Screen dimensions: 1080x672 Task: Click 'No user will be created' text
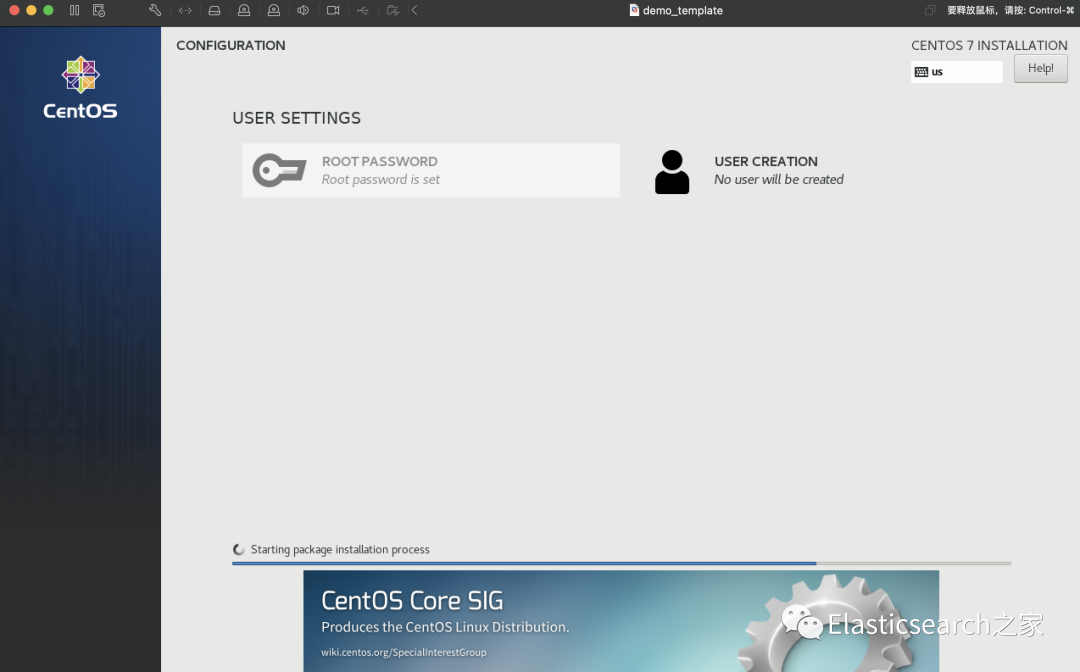[778, 180]
